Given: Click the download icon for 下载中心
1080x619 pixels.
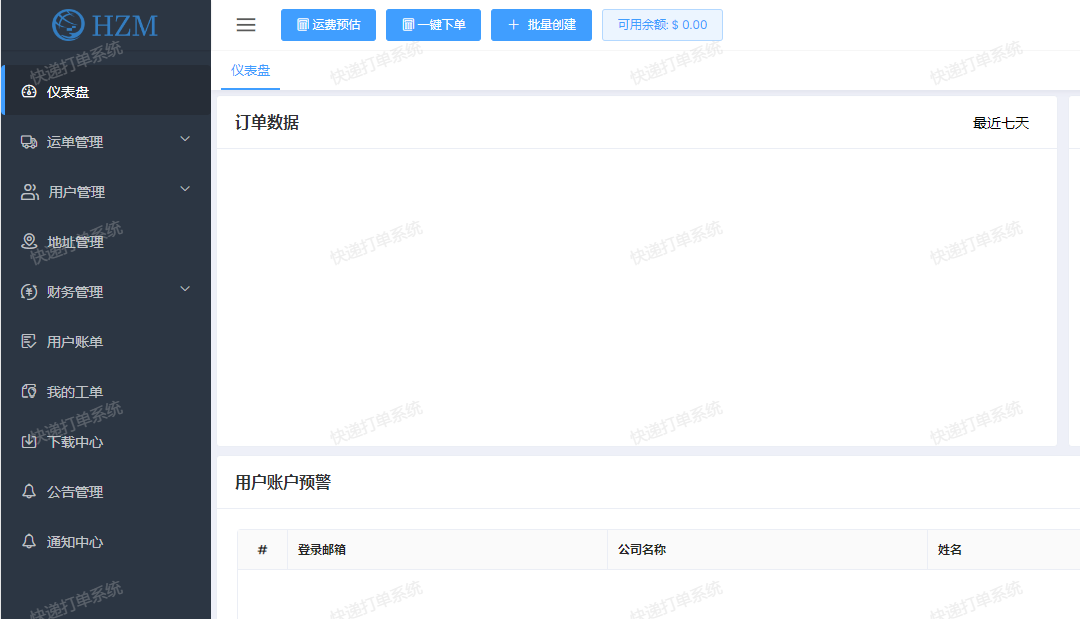Looking at the screenshot, I should click(29, 441).
